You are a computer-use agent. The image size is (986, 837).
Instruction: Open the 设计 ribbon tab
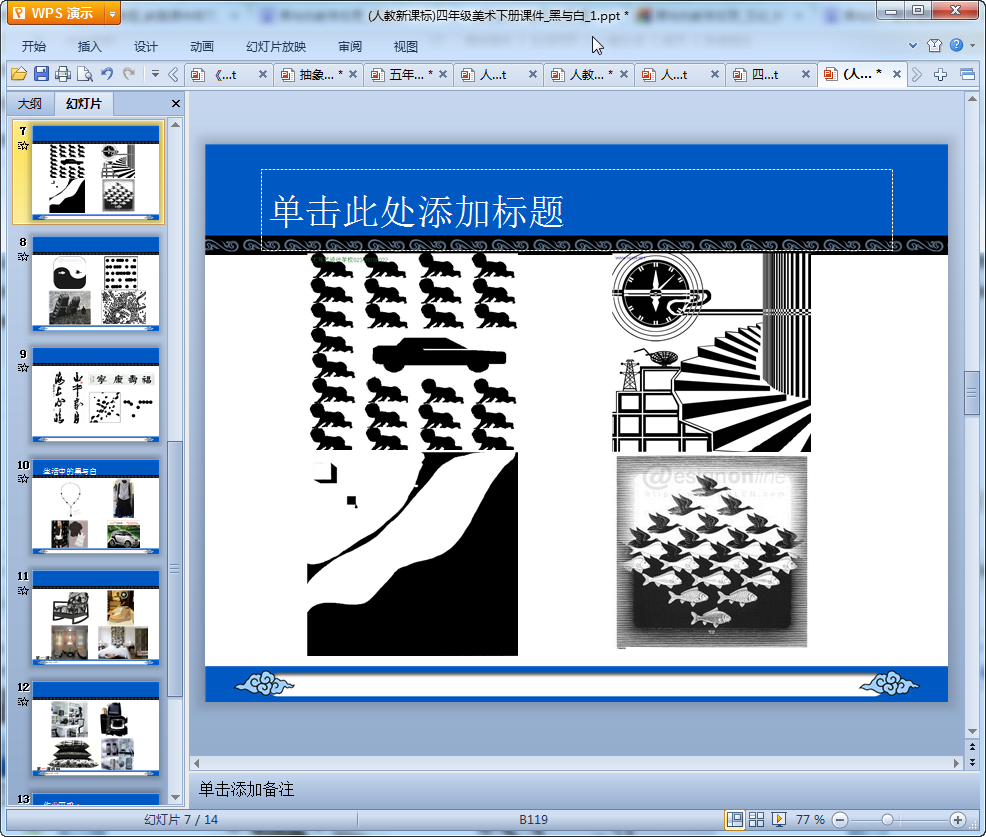145,47
